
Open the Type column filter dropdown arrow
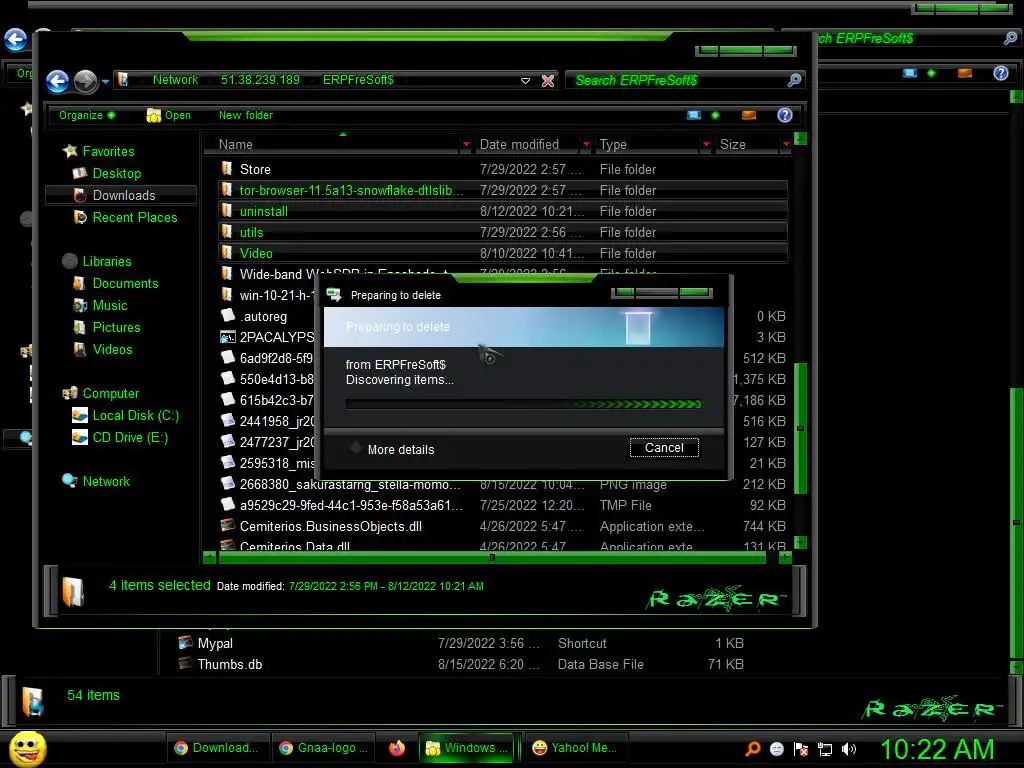click(706, 144)
